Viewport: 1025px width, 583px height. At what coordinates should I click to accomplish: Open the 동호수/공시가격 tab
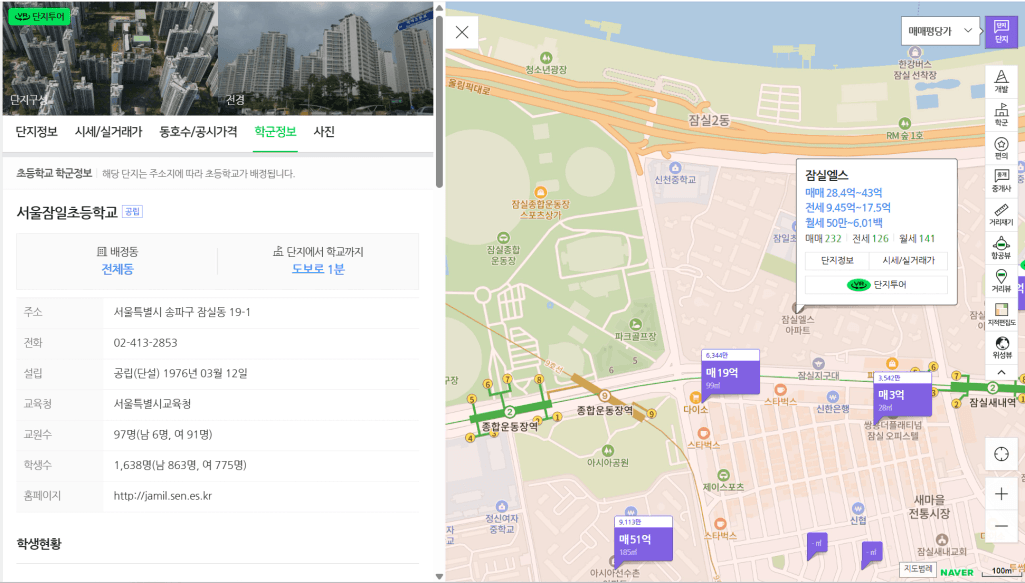198,131
